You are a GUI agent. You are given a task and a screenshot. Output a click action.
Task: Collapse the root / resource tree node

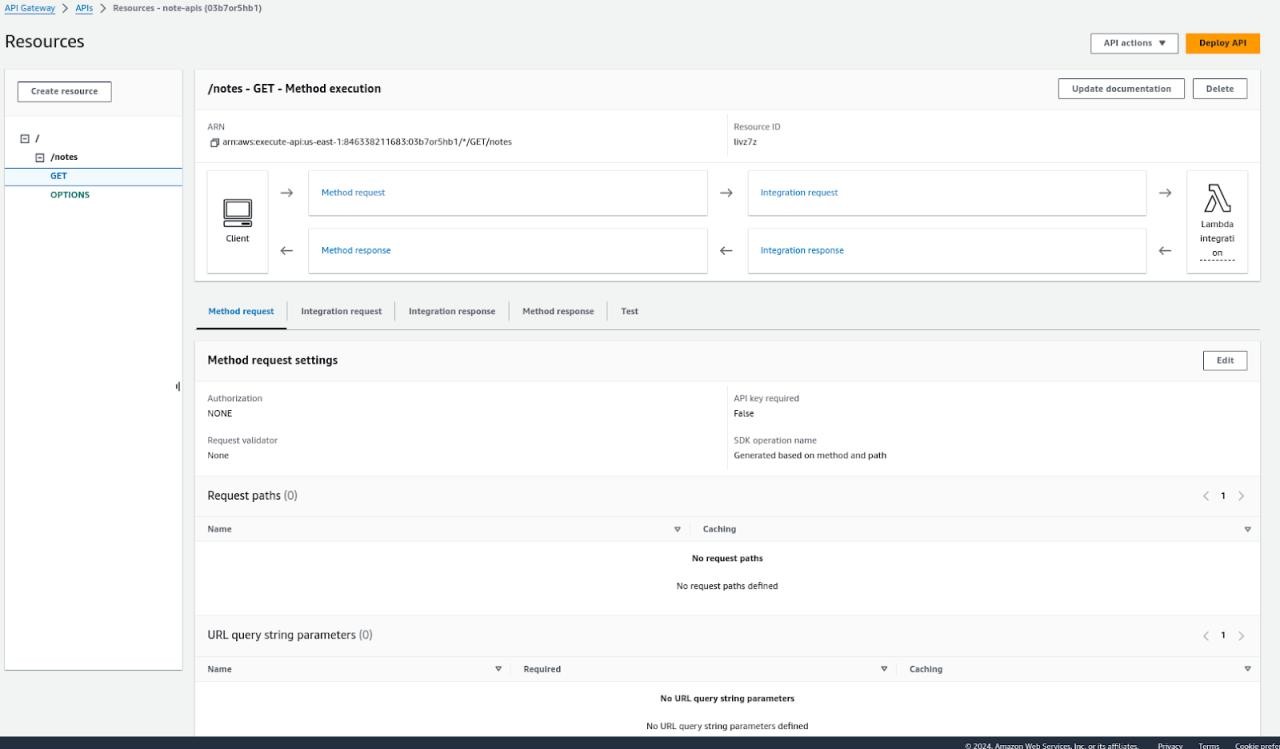25,139
